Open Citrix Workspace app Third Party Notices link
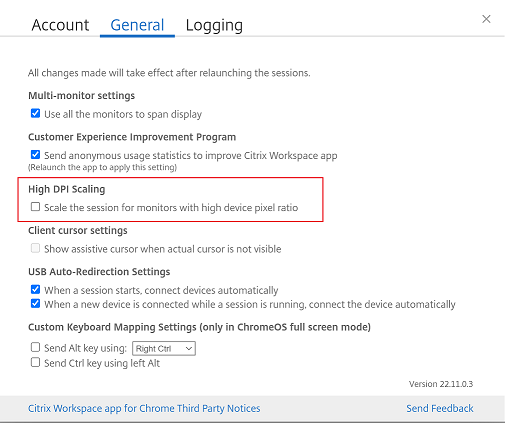The height and width of the screenshot is (423, 505). click(144, 408)
